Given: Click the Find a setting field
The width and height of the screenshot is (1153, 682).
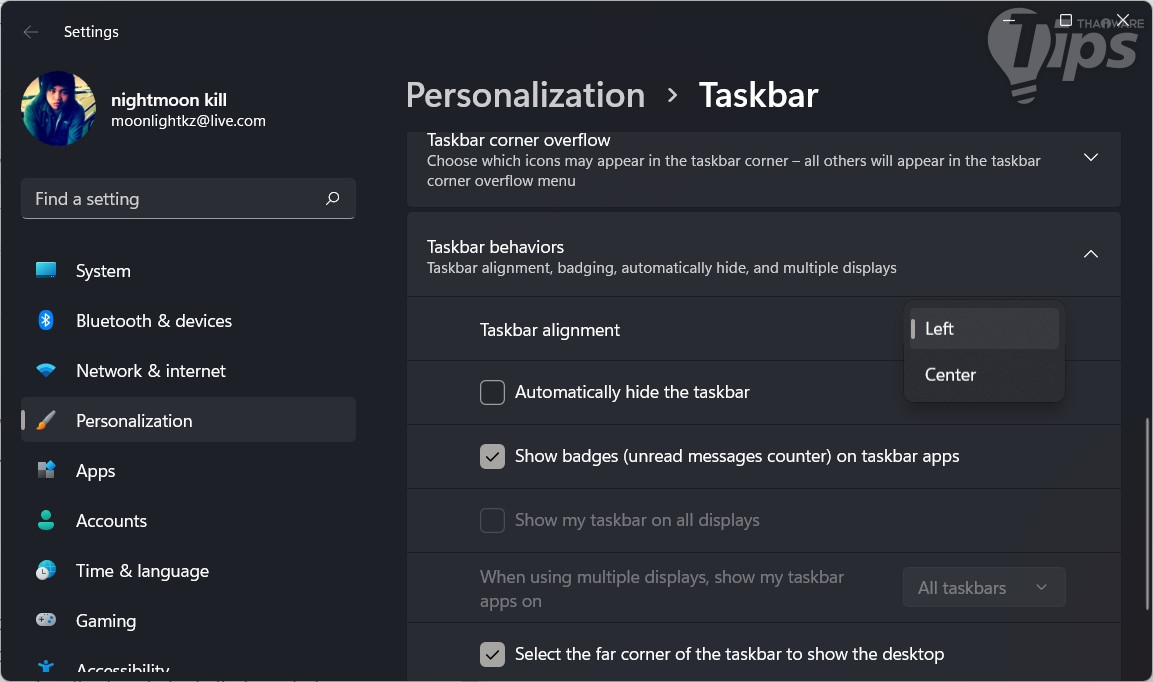Looking at the screenshot, I should pos(175,199).
